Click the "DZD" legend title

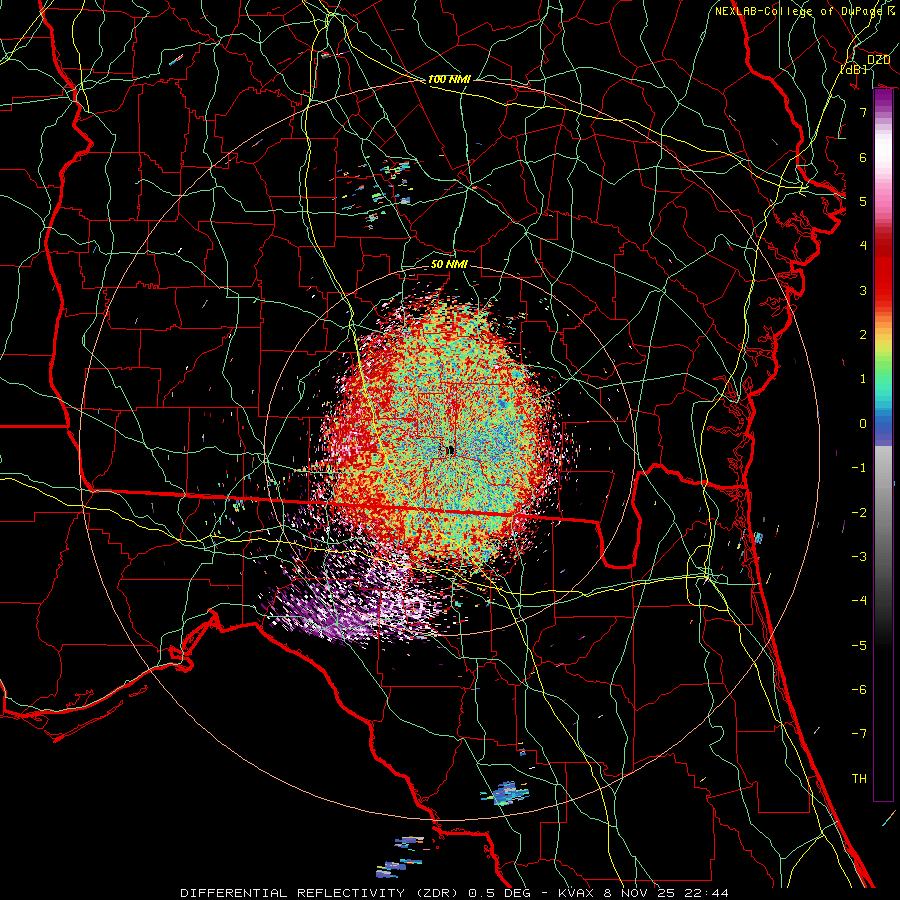coord(878,60)
